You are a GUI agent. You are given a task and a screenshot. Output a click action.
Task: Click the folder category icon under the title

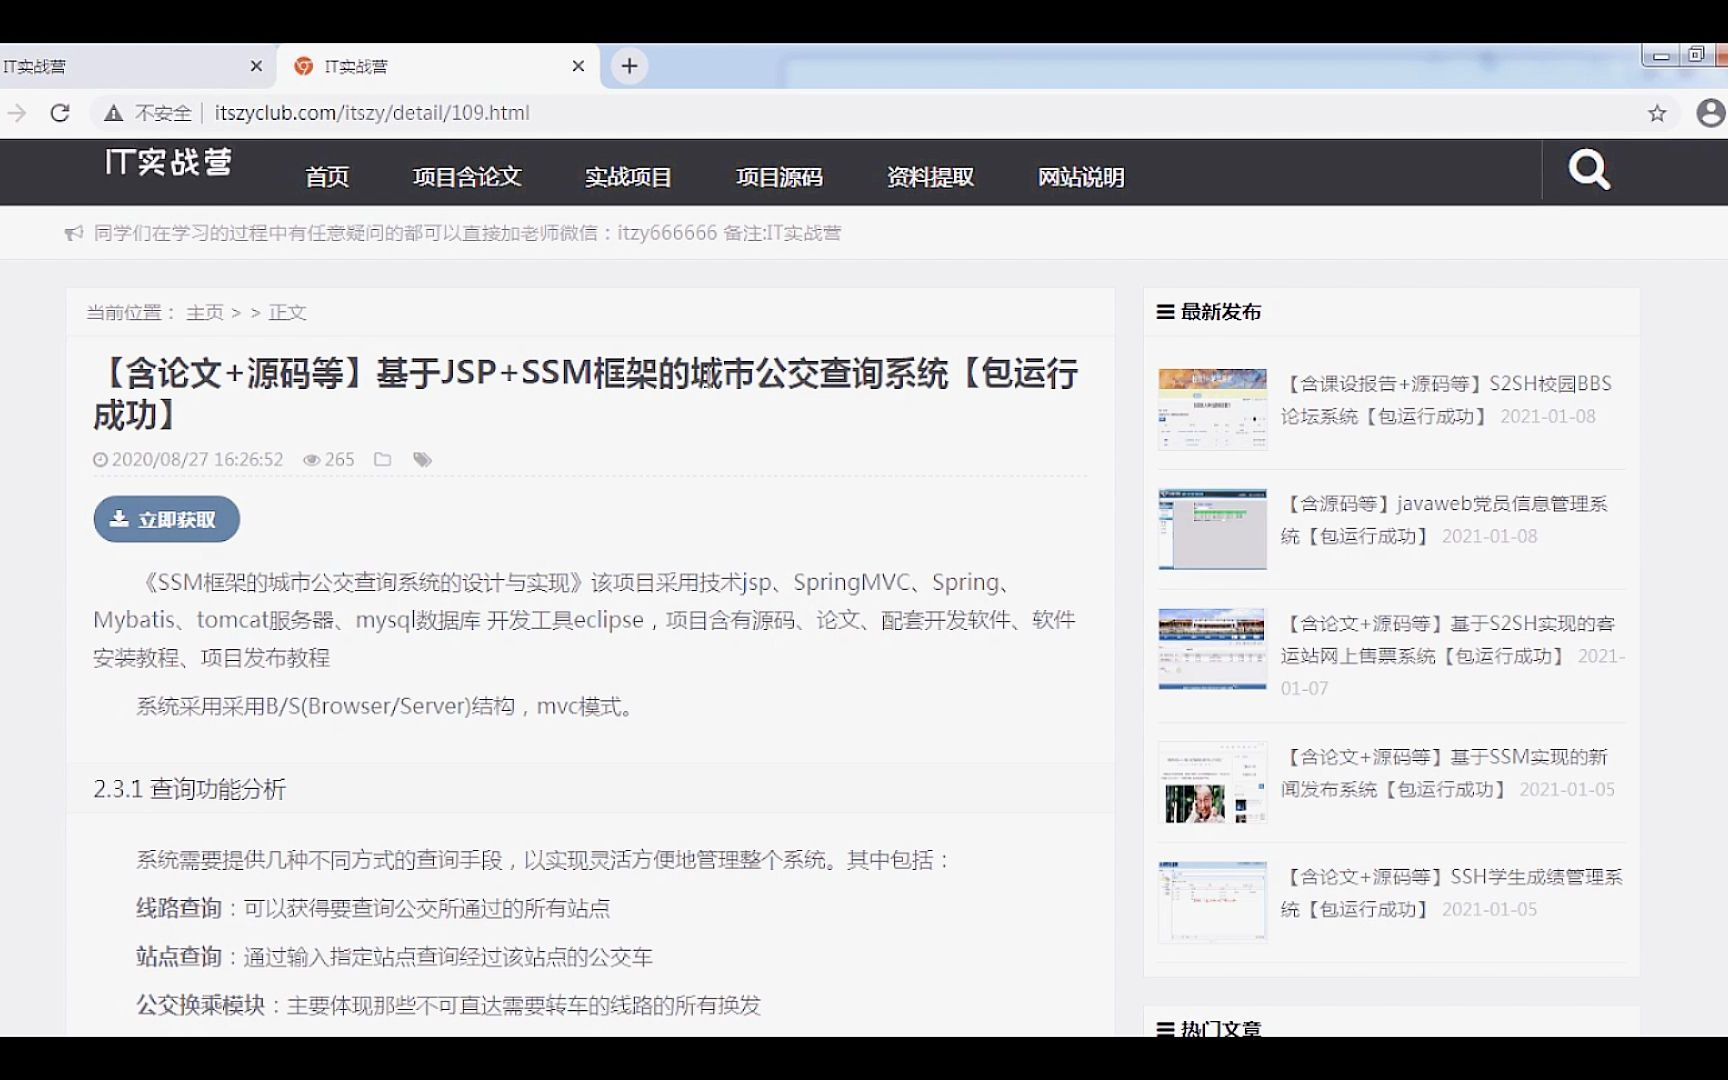click(x=382, y=460)
